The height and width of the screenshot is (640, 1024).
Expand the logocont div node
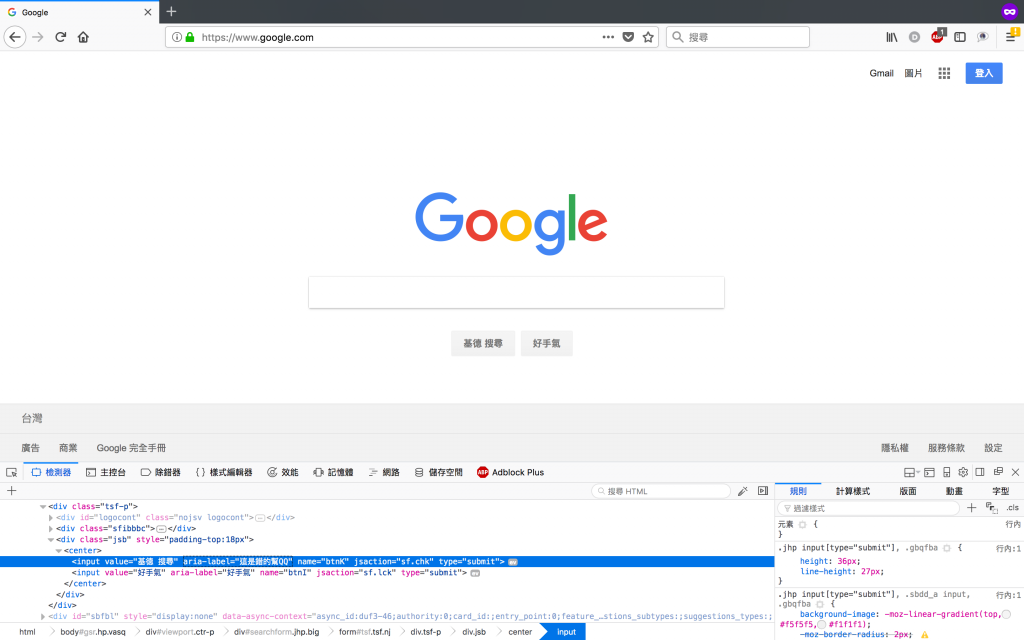tap(51, 517)
